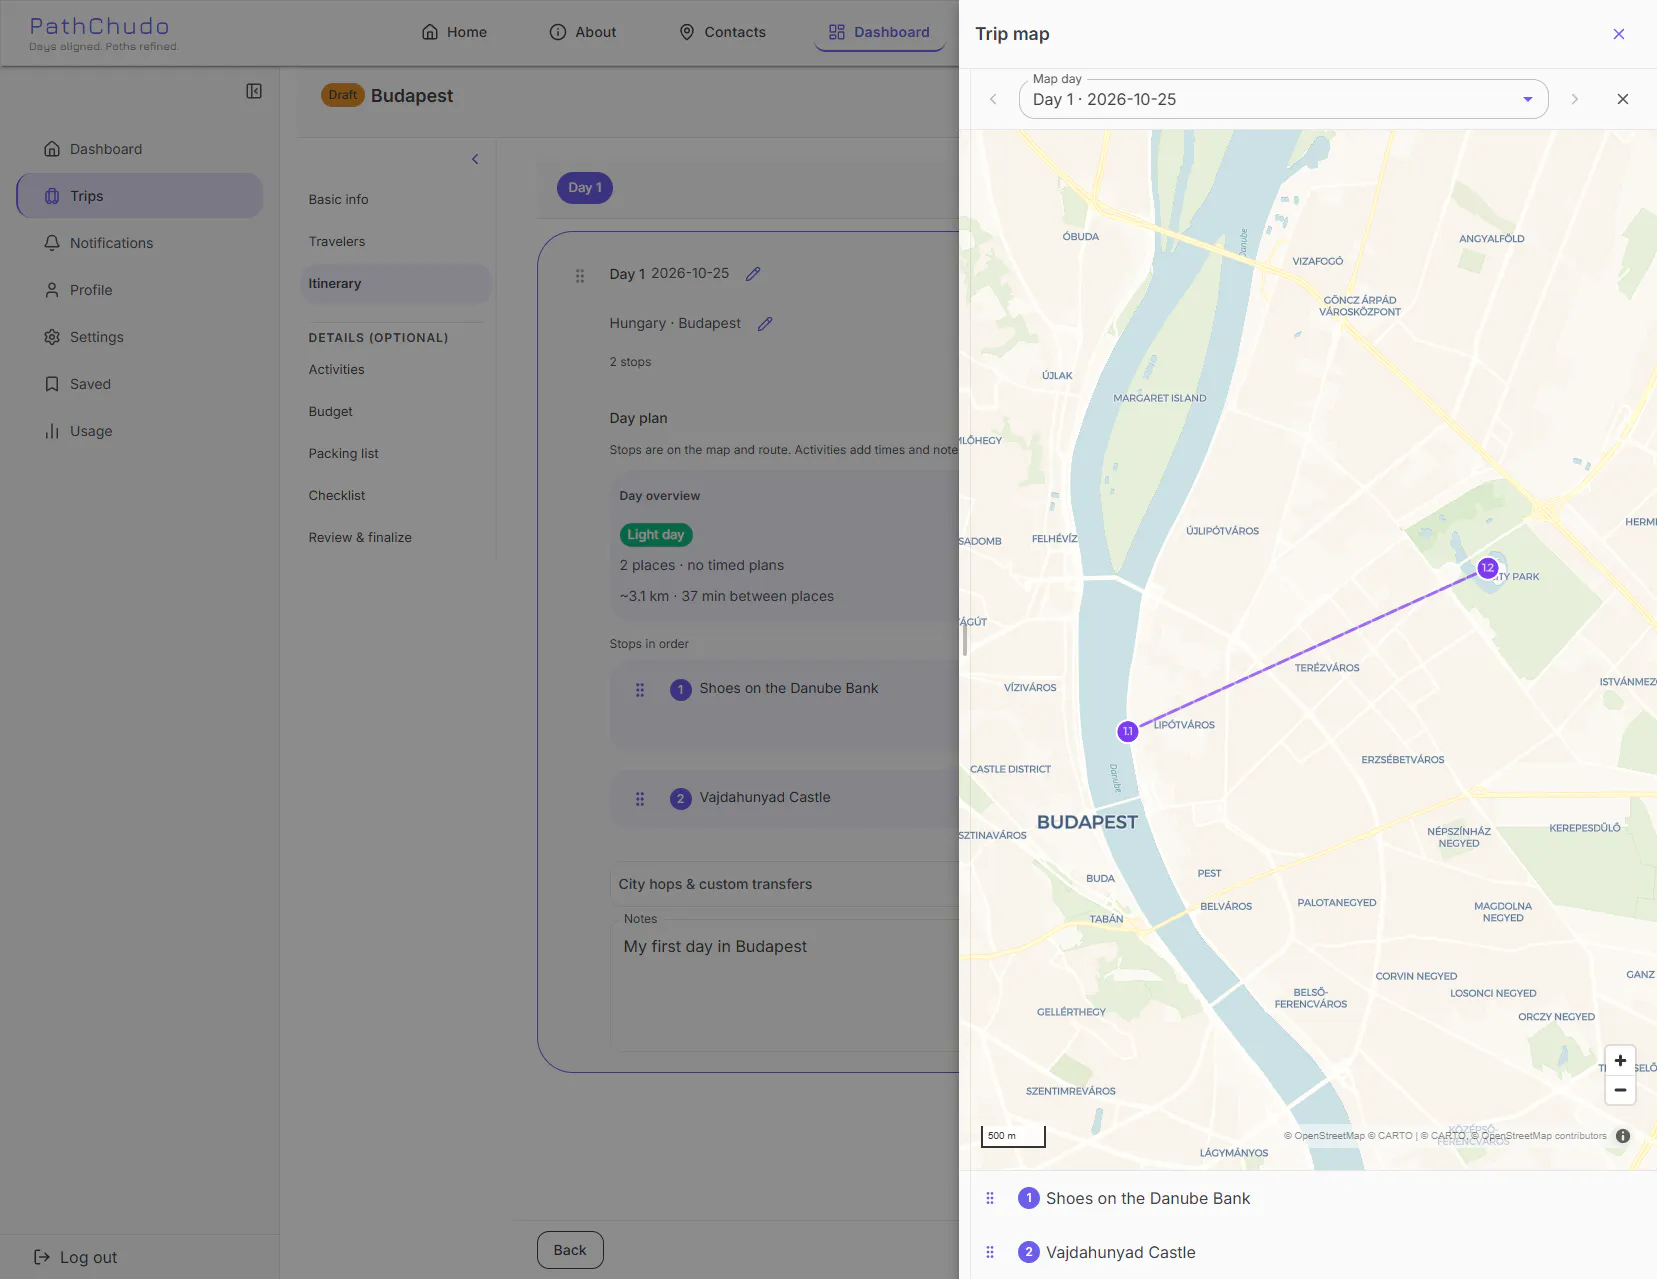Open Home in top navigation

coord(454,32)
